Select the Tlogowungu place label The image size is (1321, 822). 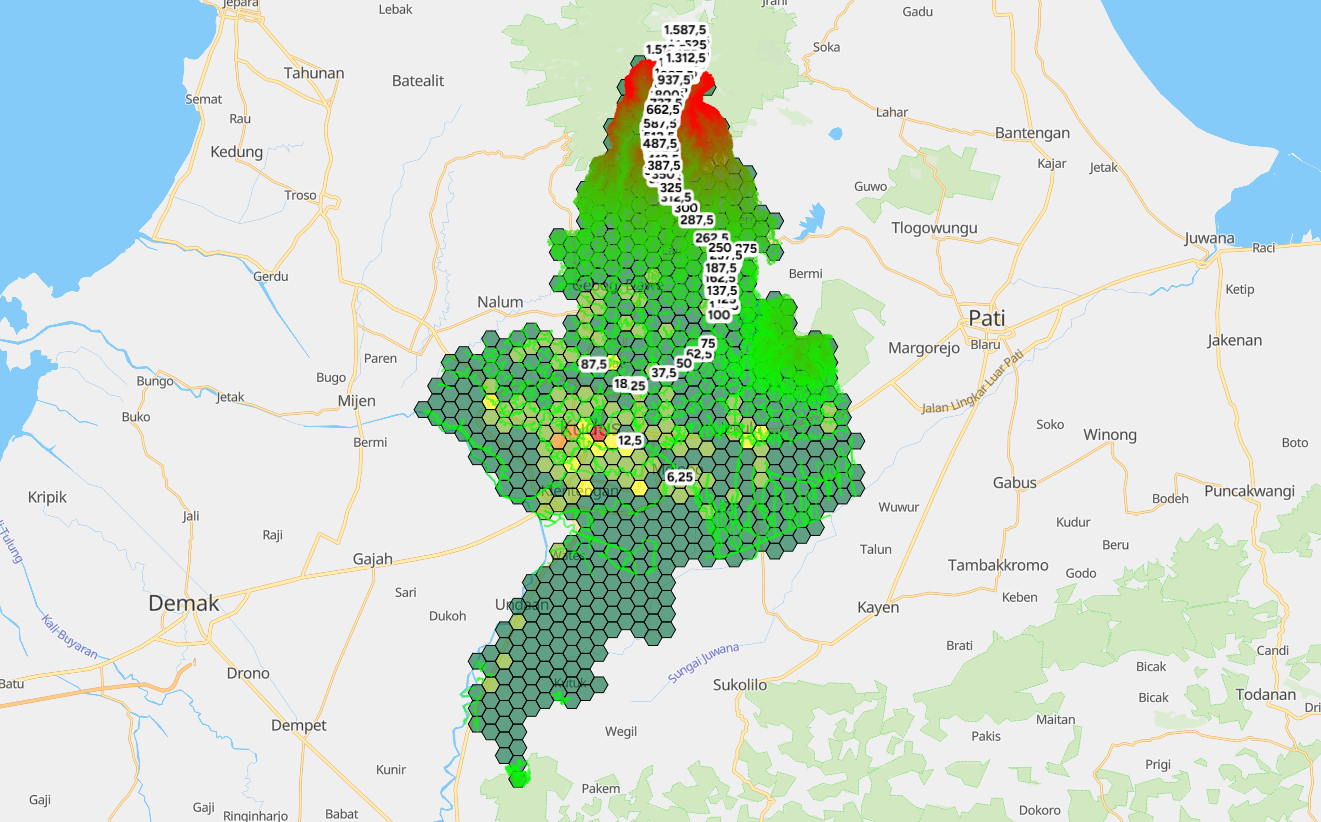pos(934,228)
